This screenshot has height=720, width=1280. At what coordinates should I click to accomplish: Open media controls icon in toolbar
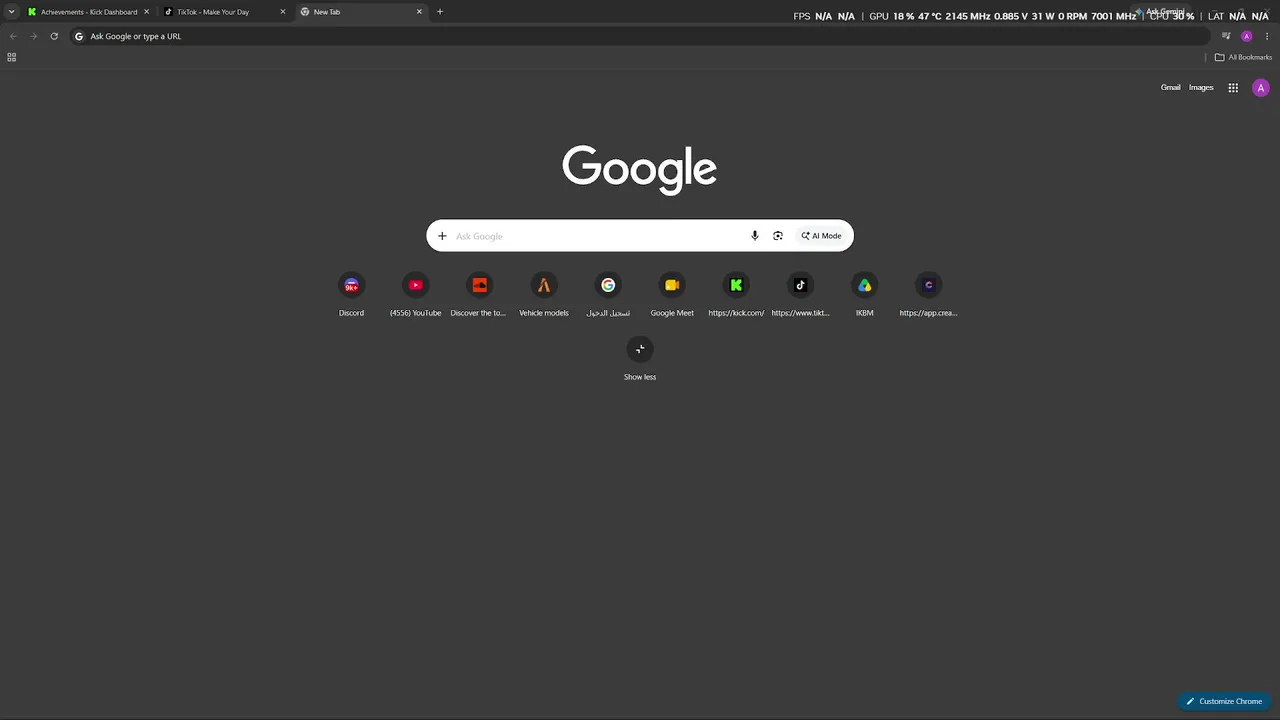point(1226,36)
